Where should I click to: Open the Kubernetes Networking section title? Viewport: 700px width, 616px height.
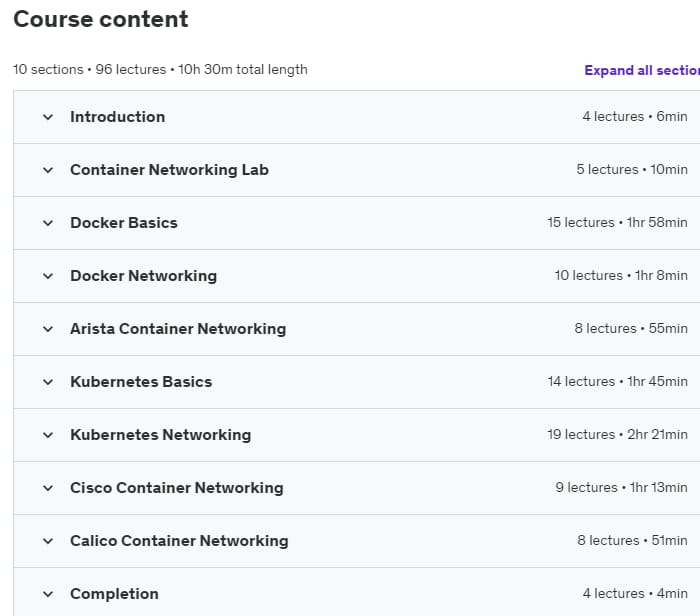(x=161, y=435)
